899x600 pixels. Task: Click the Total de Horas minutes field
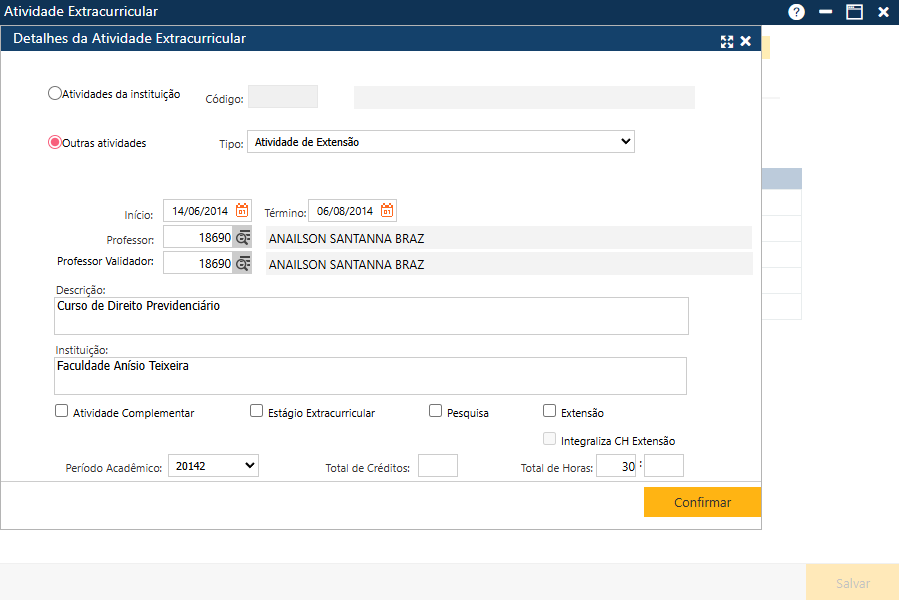coord(664,466)
